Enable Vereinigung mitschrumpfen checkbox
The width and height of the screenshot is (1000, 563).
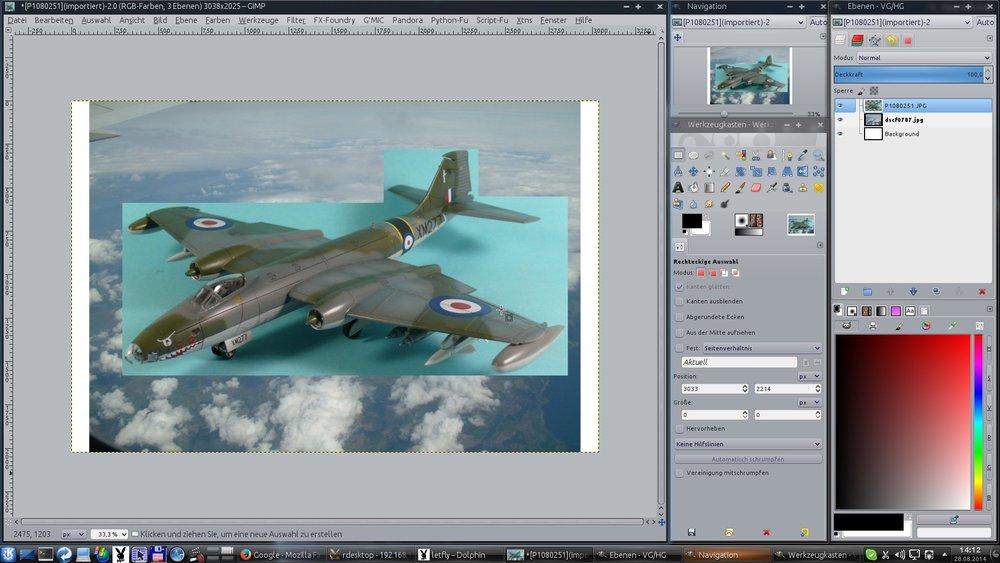[x=679, y=473]
